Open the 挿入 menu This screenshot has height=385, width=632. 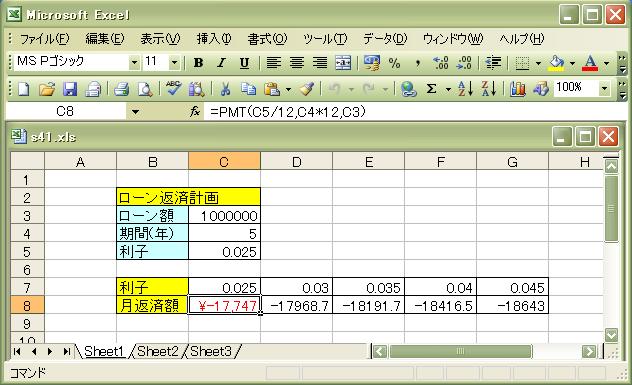pyautogui.click(x=214, y=39)
